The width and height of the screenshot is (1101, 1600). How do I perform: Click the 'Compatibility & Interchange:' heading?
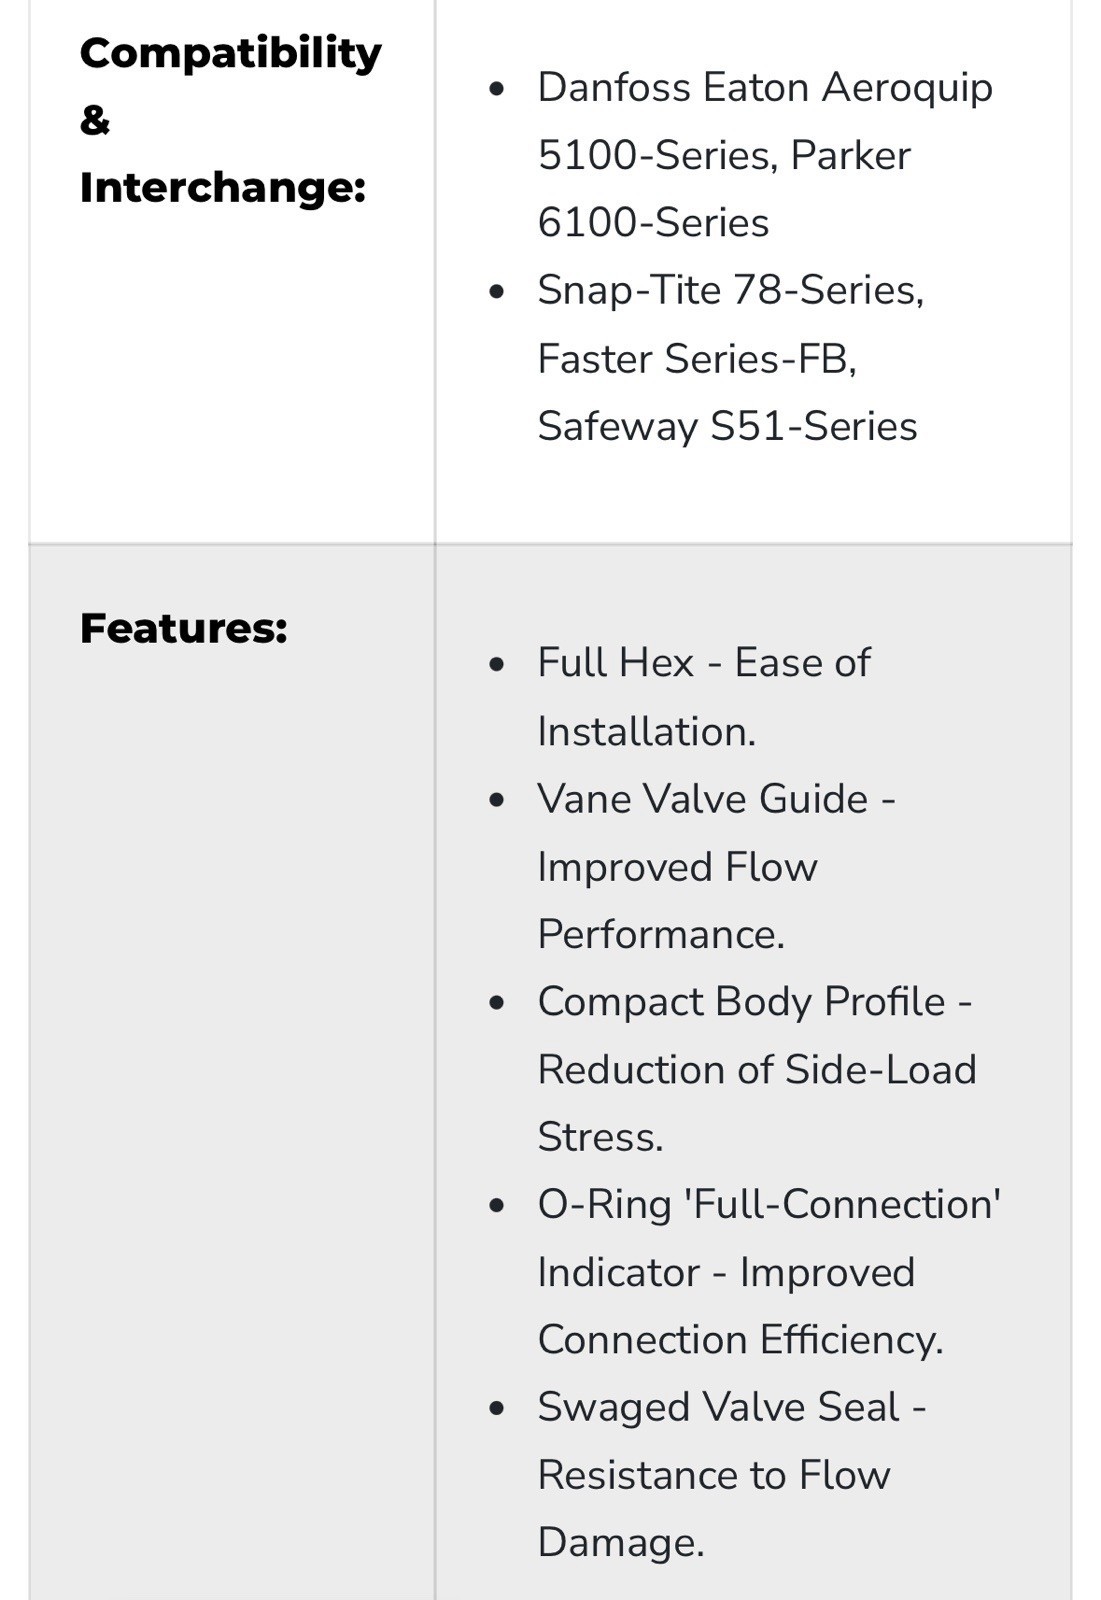point(230,120)
